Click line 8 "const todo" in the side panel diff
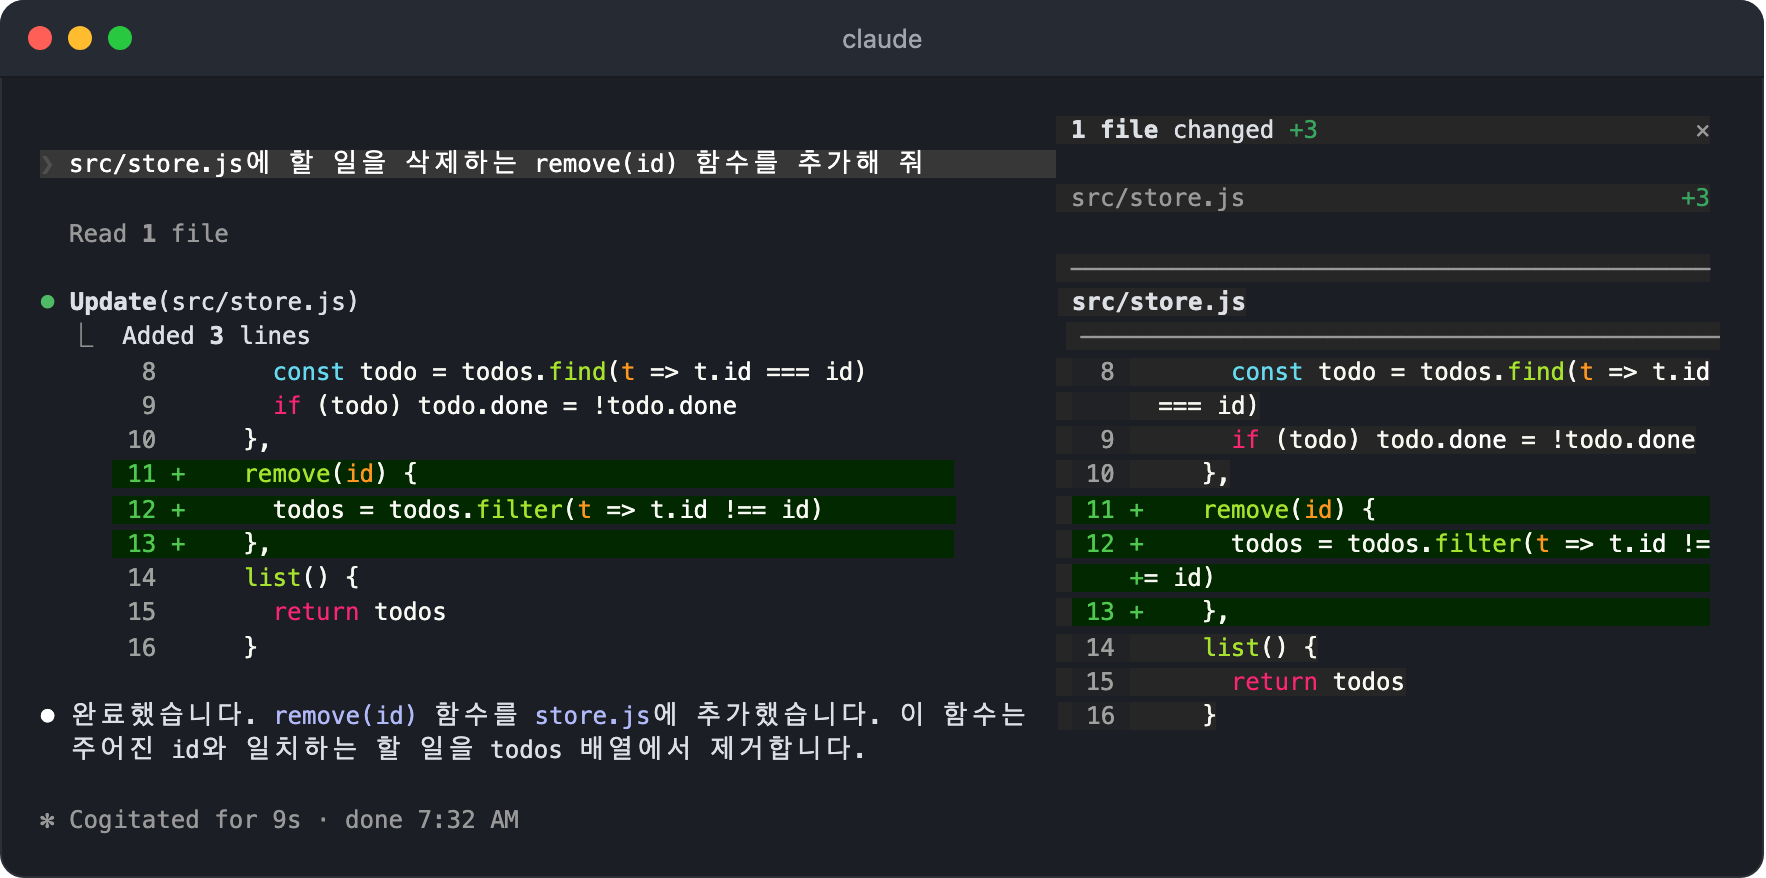The image size is (1766, 878). point(1383,389)
